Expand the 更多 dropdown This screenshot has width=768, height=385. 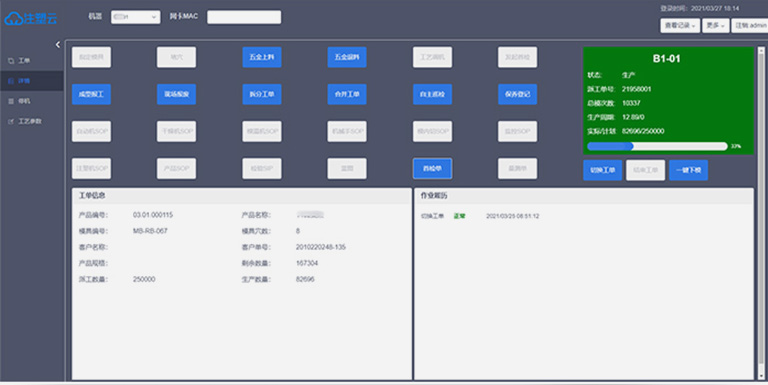(x=716, y=25)
